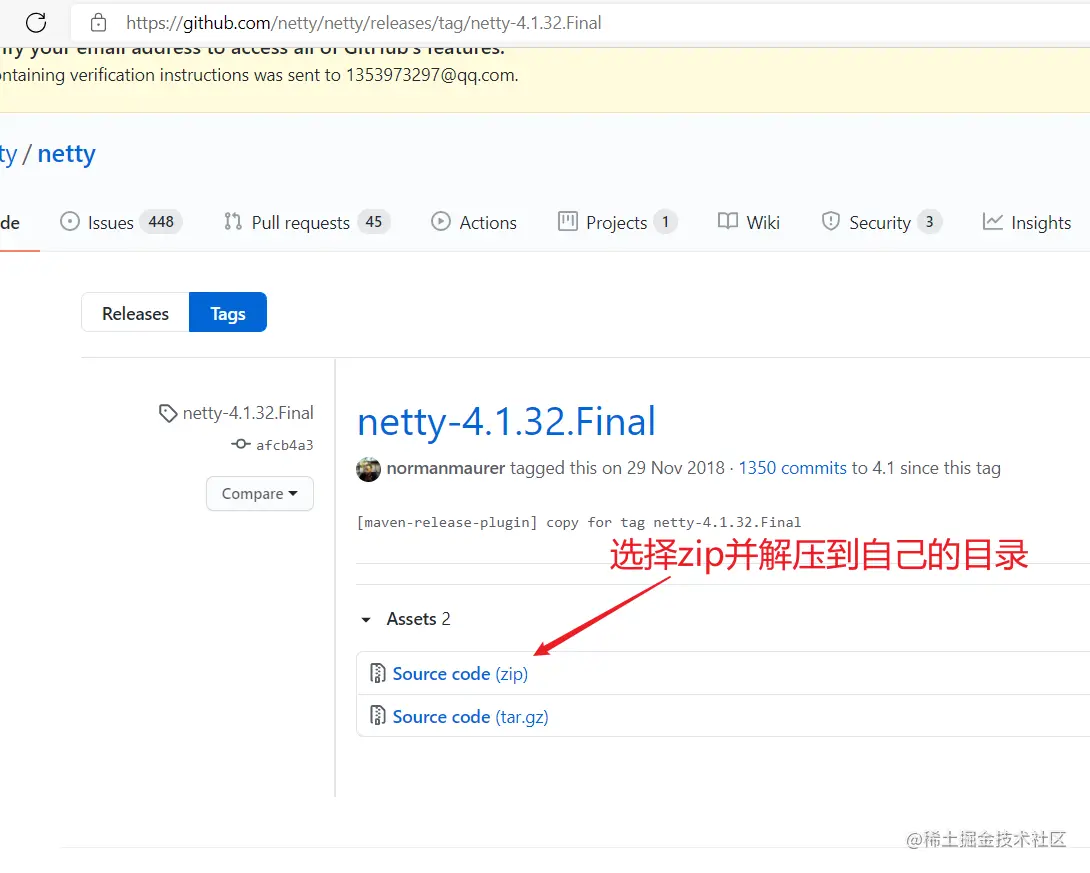Collapse the Assets section

coord(365,619)
